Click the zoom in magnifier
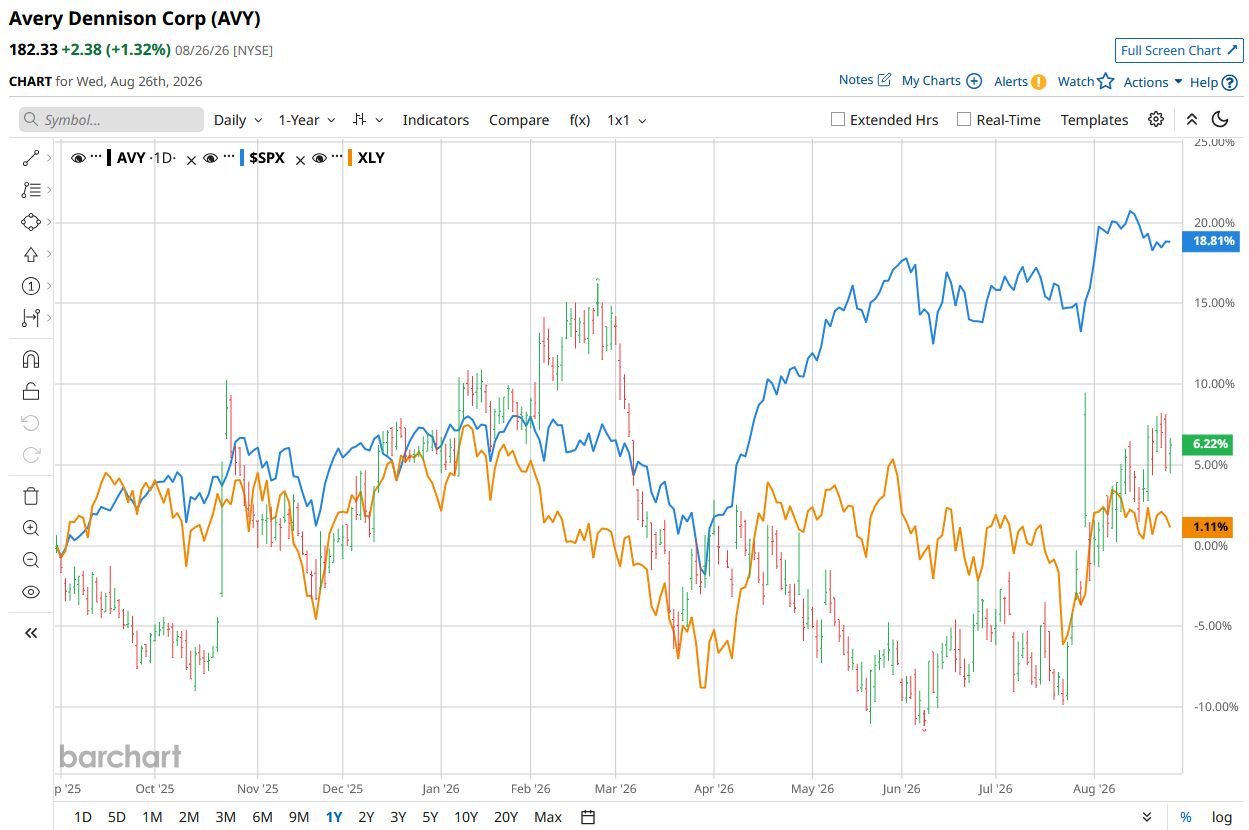The width and height of the screenshot is (1249, 830). (30, 528)
